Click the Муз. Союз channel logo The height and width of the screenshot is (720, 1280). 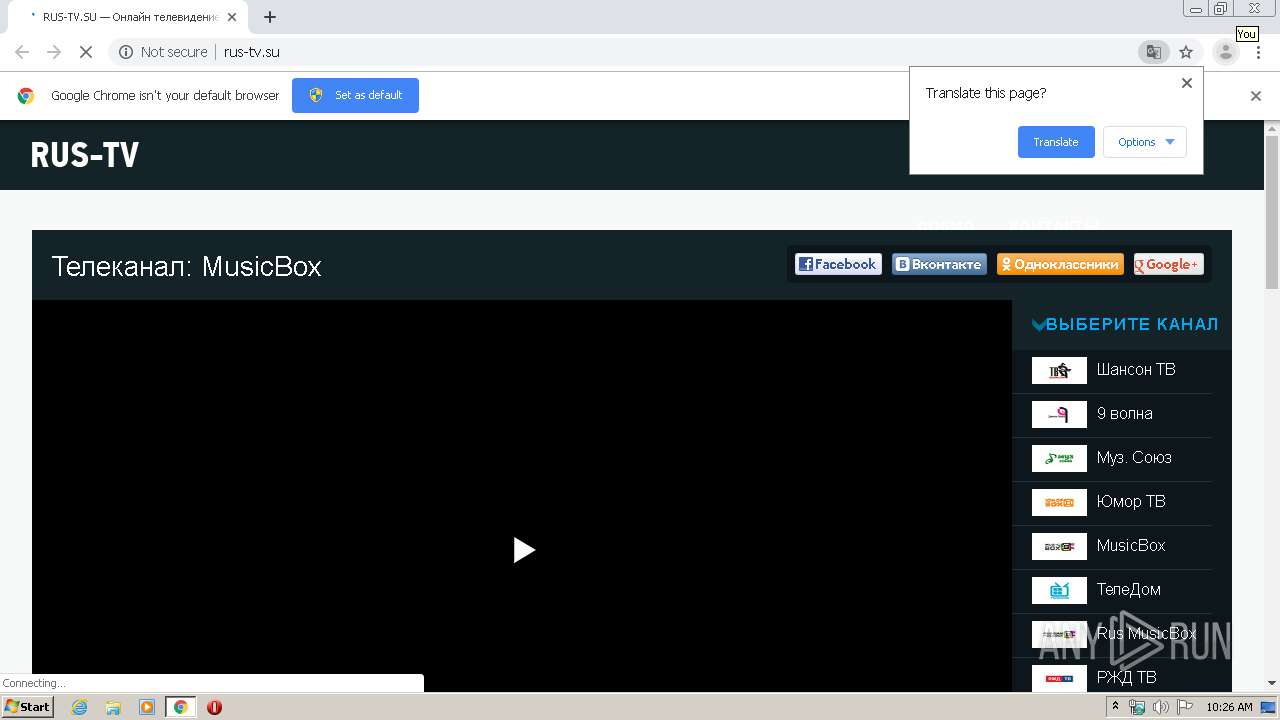click(x=1059, y=458)
